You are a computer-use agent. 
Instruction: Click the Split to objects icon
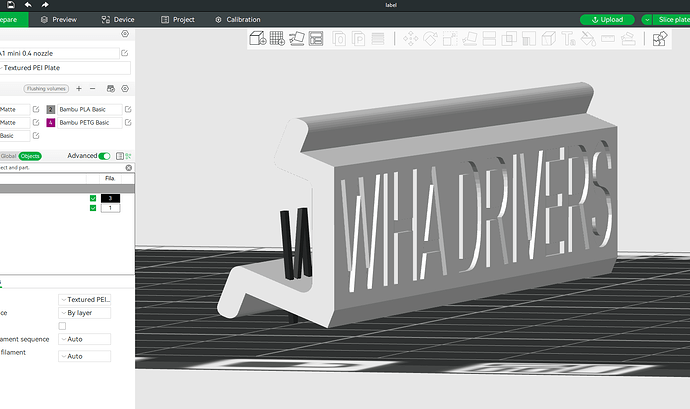pyautogui.click(x=339, y=39)
